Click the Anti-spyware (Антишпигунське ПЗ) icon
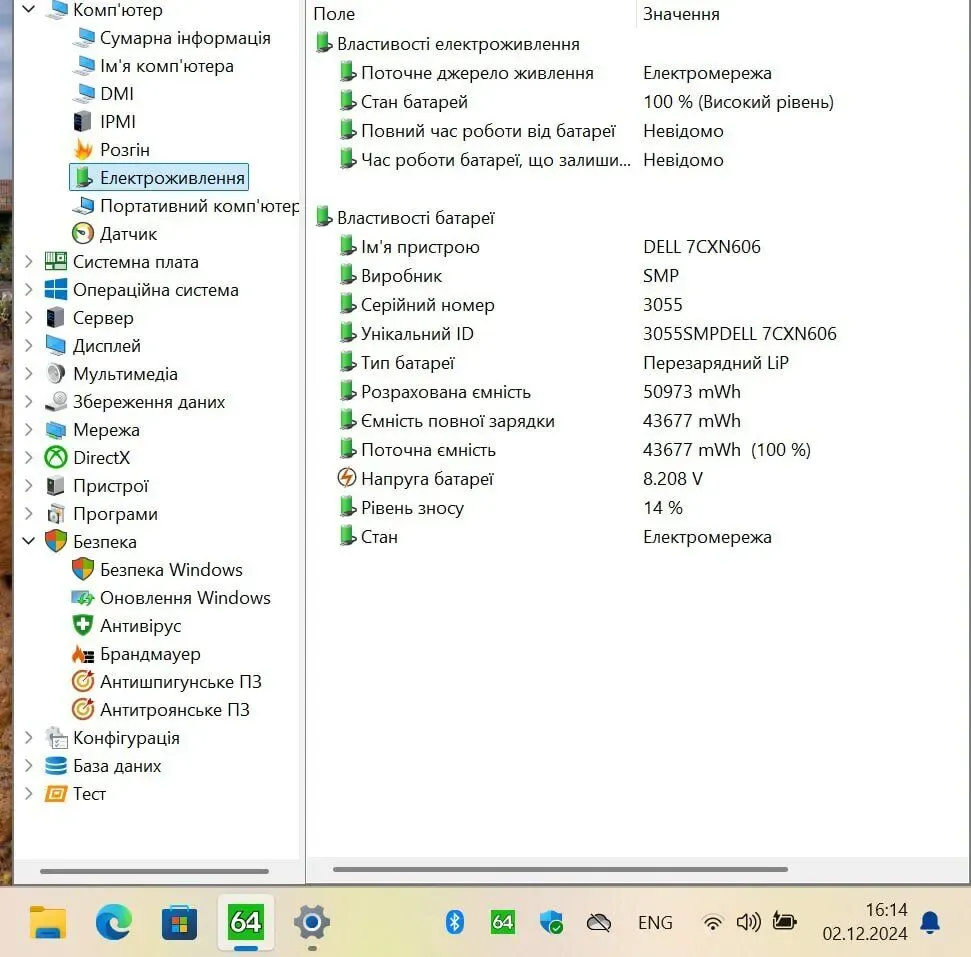The height and width of the screenshot is (957, 971). (x=83, y=682)
